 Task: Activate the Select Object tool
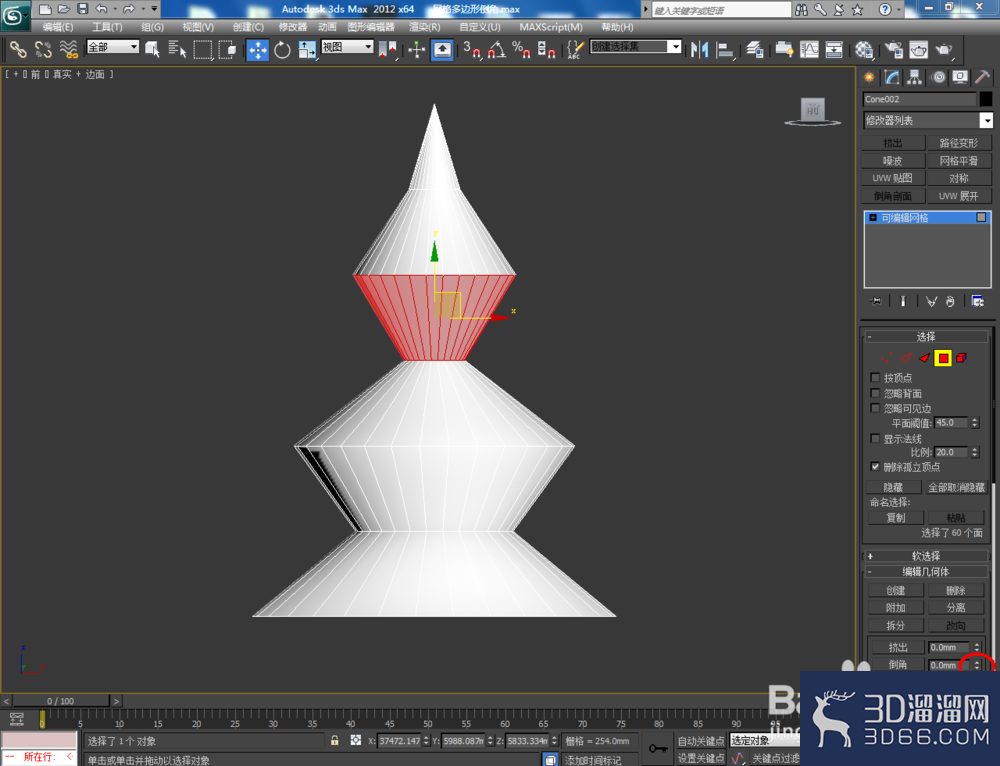click(152, 49)
